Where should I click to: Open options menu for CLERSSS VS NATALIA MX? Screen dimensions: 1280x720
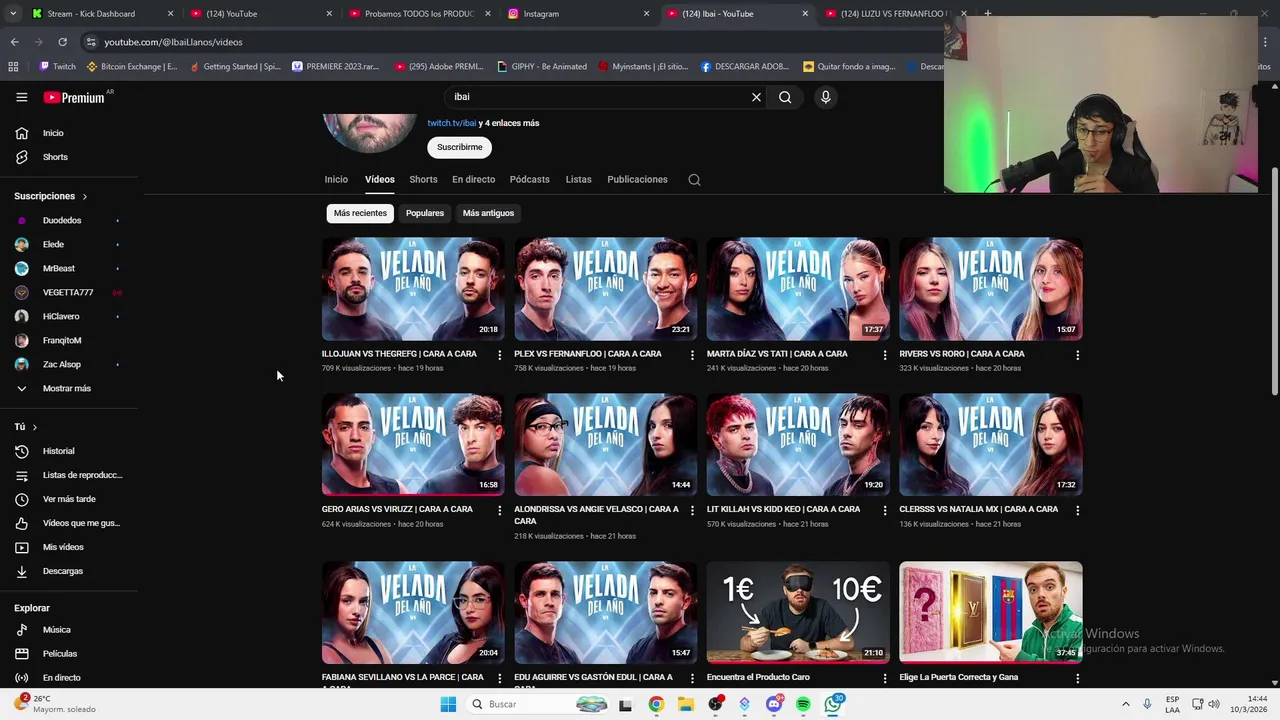[x=1077, y=510]
